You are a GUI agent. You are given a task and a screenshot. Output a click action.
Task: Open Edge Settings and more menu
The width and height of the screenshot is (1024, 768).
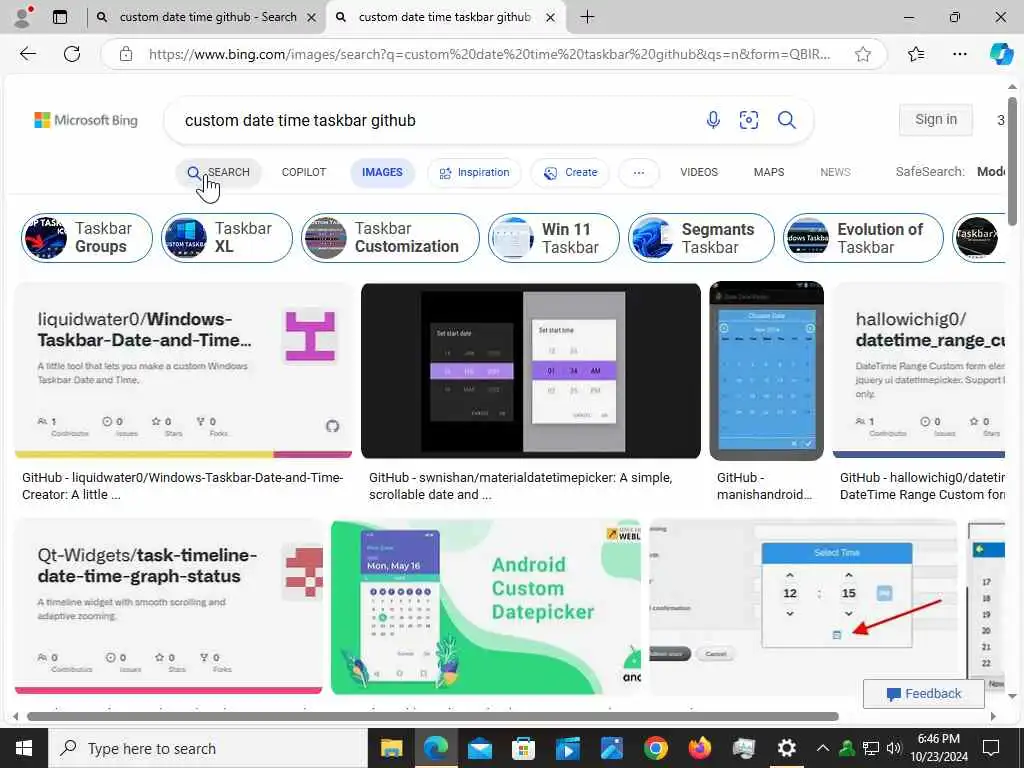[x=959, y=54]
